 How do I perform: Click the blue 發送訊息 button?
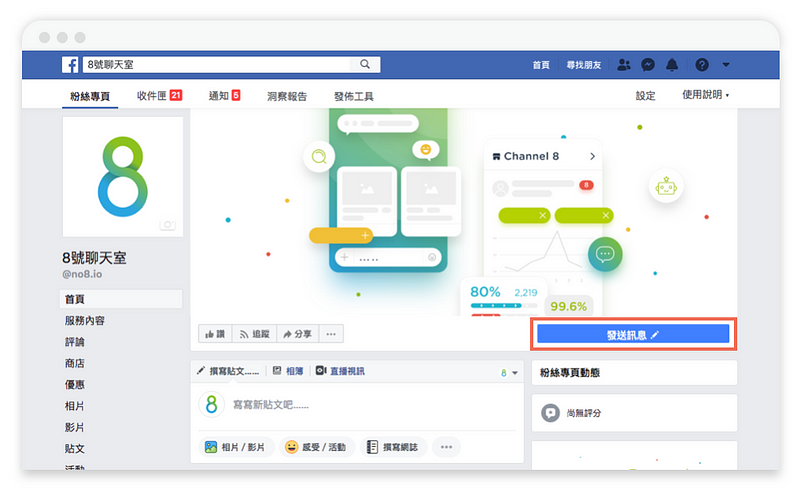[633, 334]
